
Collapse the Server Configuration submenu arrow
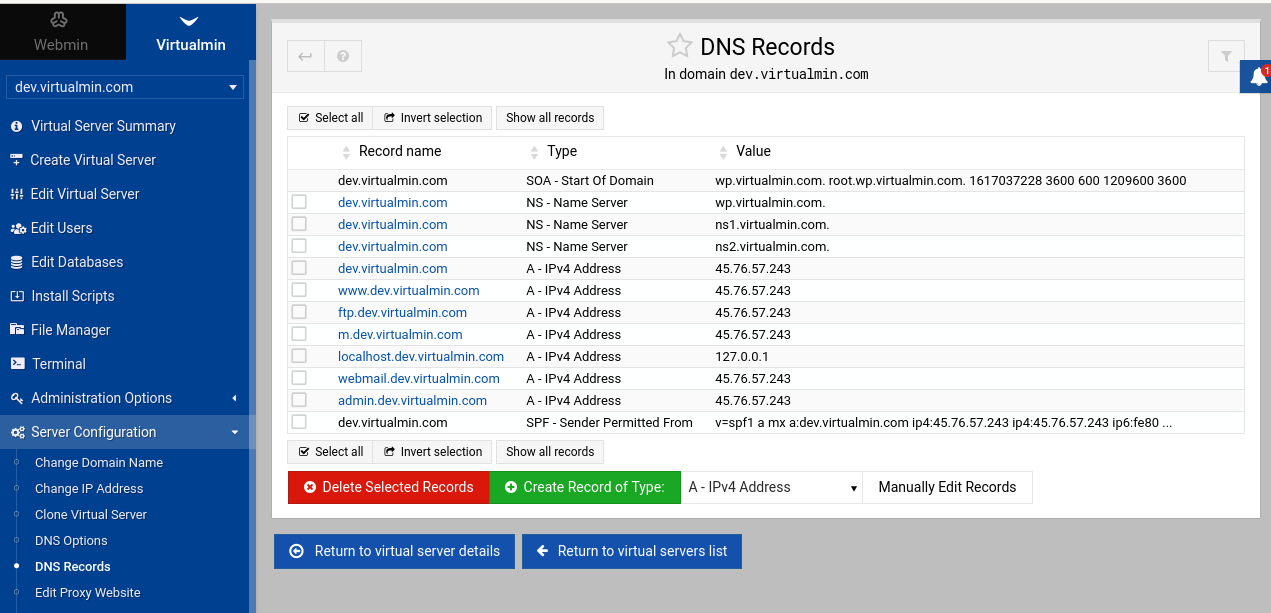(x=235, y=432)
